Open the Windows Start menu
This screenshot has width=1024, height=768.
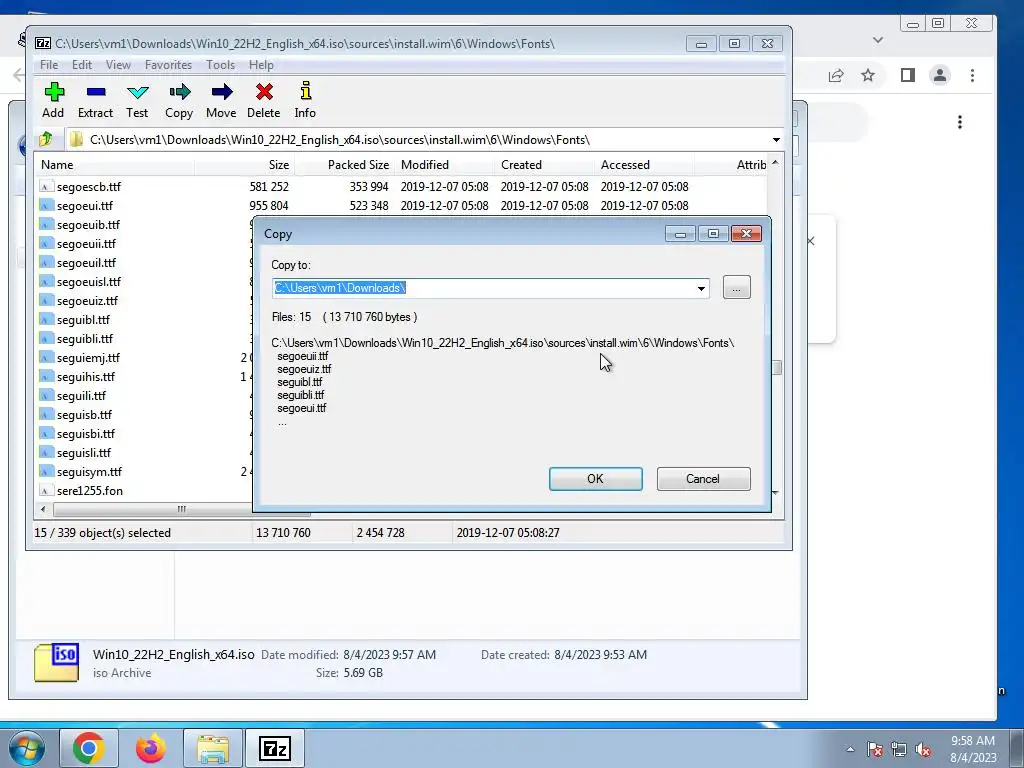(26, 748)
